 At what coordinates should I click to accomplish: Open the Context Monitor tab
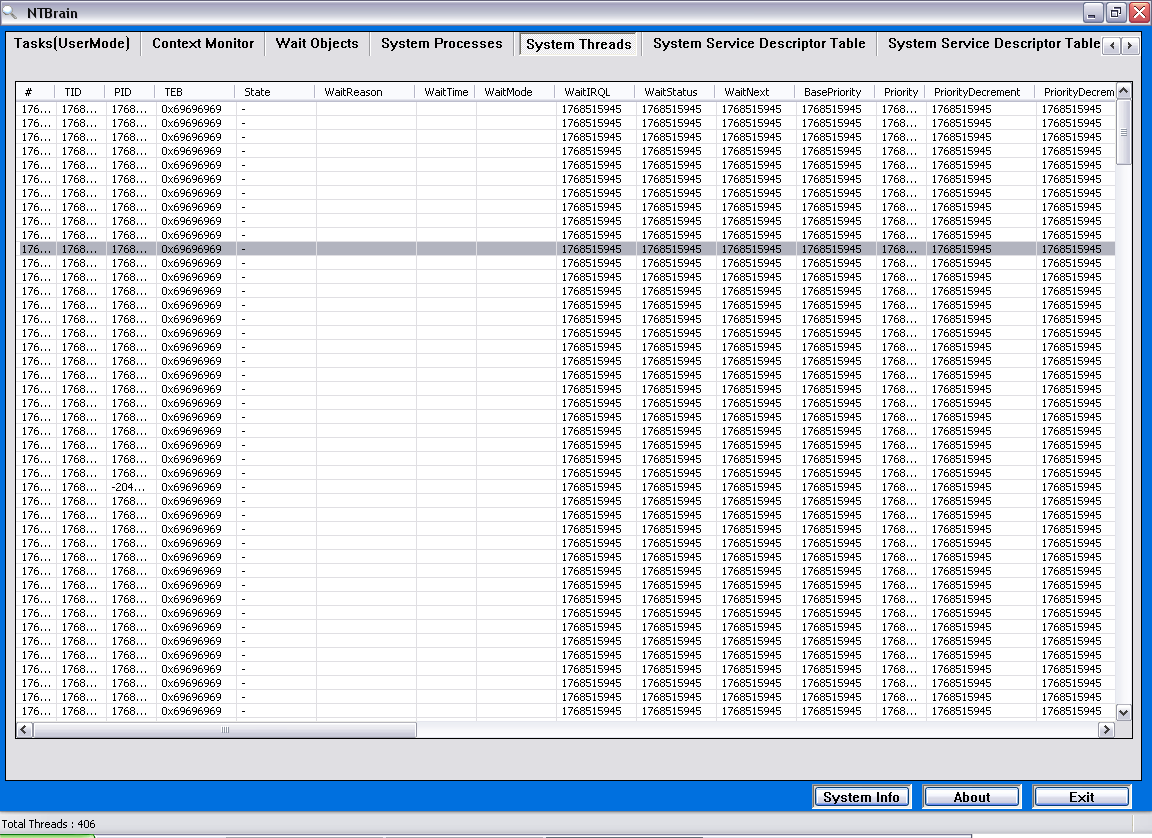click(x=203, y=44)
